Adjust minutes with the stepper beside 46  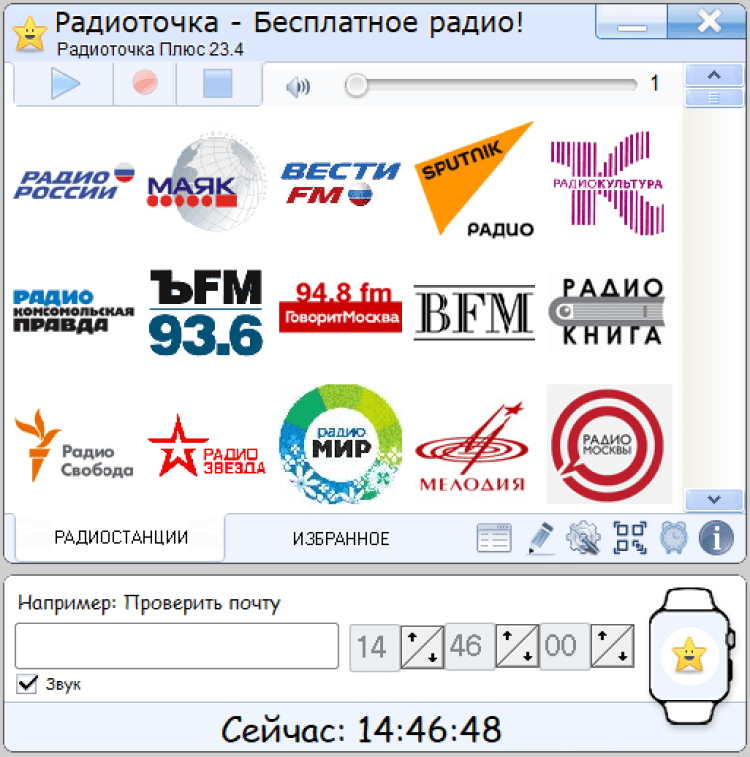point(517,646)
